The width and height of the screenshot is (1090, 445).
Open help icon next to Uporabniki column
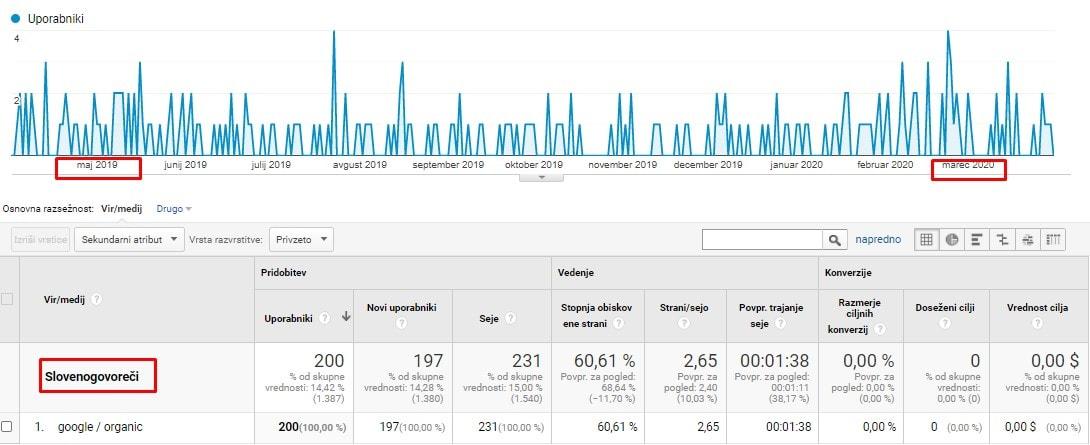tap(325, 318)
